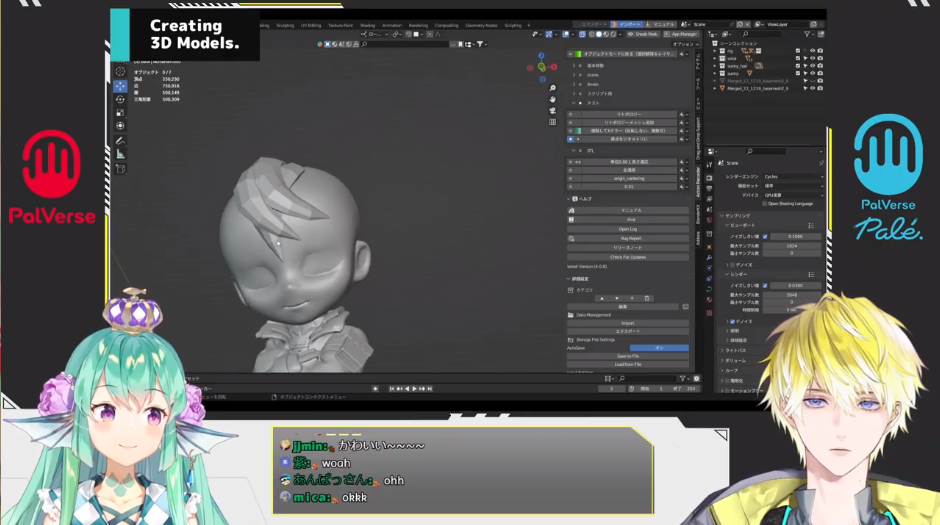This screenshot has height=525, width=940.
Task: Switch to the UV Editing workspace tab
Action: click(313, 25)
